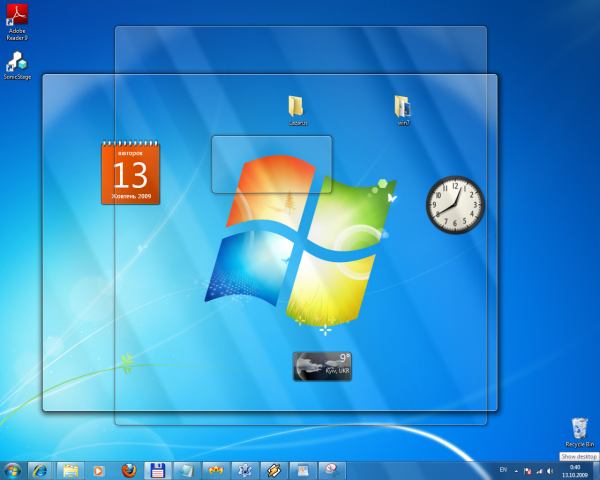The height and width of the screenshot is (480, 600).
Task: Open the gear icon application on taskbar
Action: pyautogui.click(x=245, y=470)
